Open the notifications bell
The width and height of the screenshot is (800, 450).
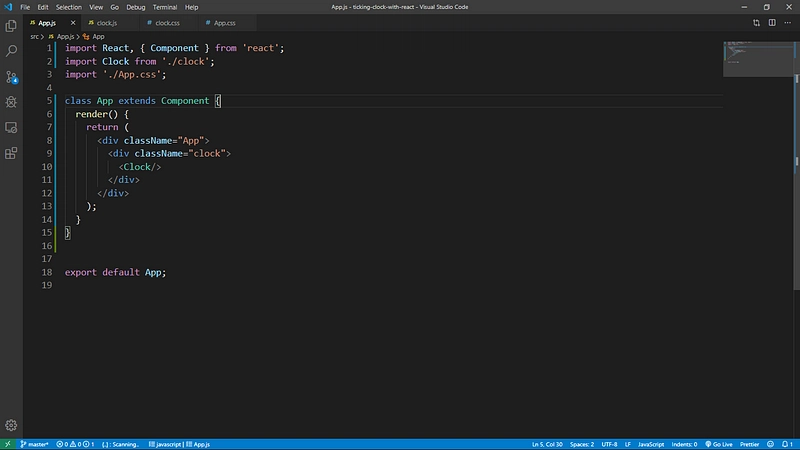click(x=787, y=444)
